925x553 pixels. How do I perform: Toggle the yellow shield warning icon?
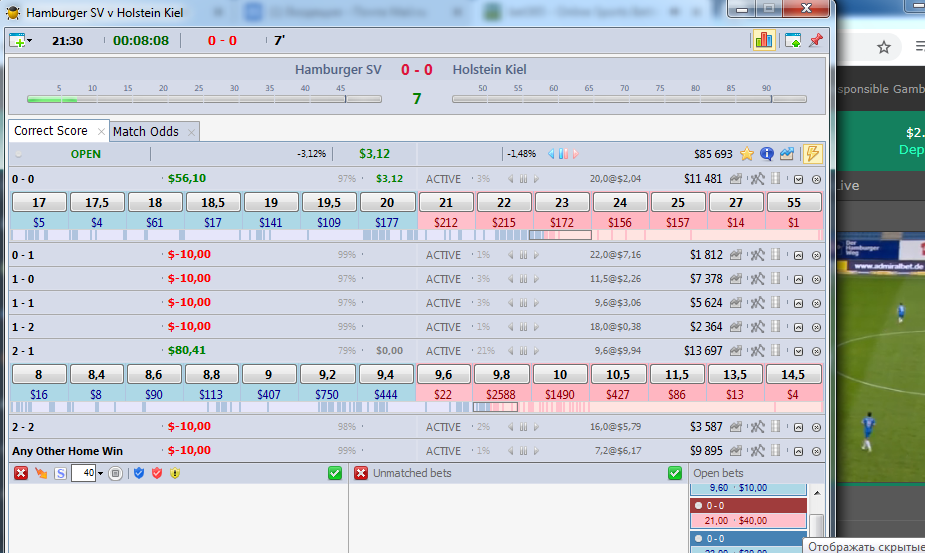175,473
